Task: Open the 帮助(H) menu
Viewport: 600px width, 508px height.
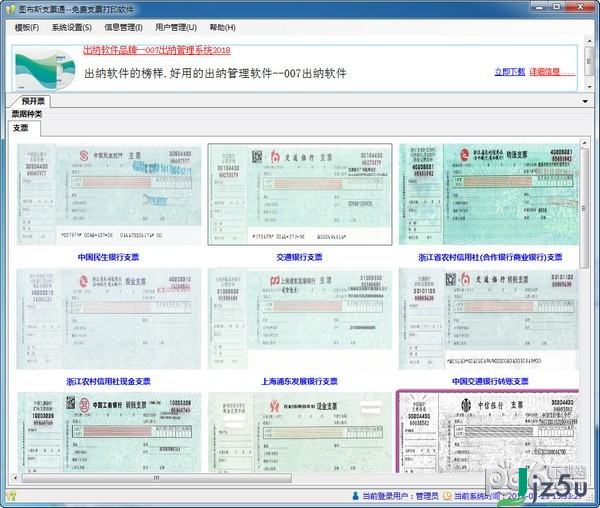Action: (x=222, y=28)
